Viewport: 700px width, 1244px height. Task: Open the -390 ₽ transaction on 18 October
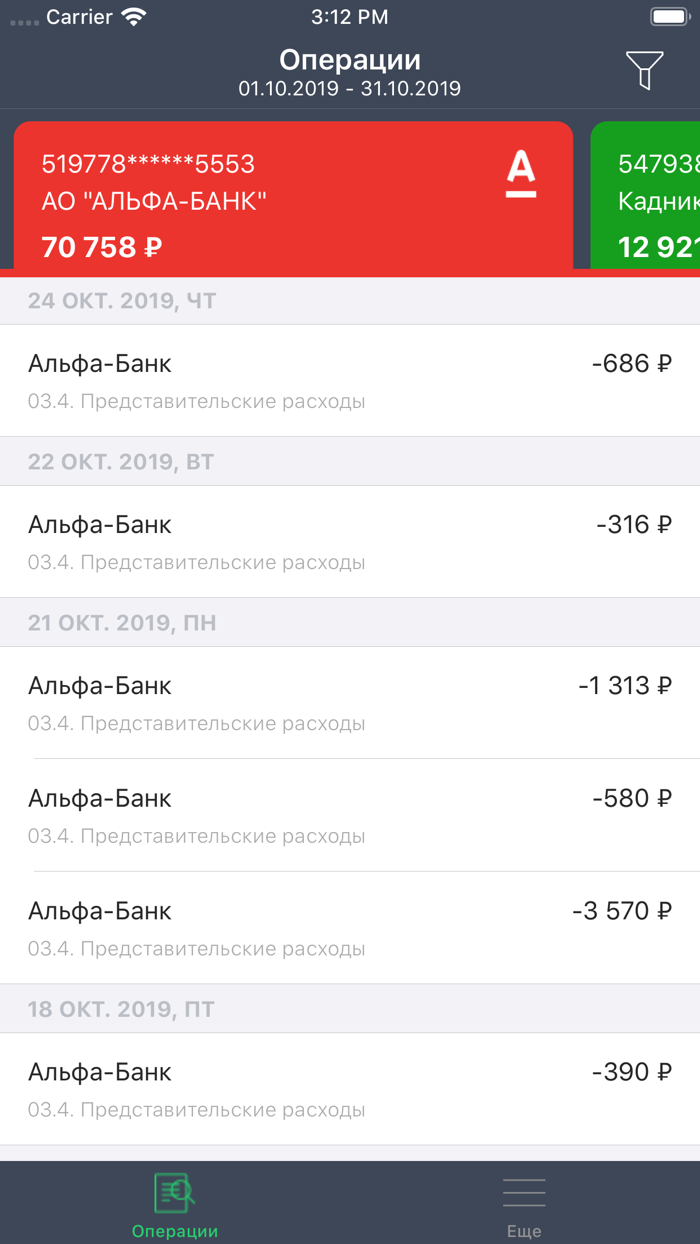pyautogui.click(x=350, y=1089)
